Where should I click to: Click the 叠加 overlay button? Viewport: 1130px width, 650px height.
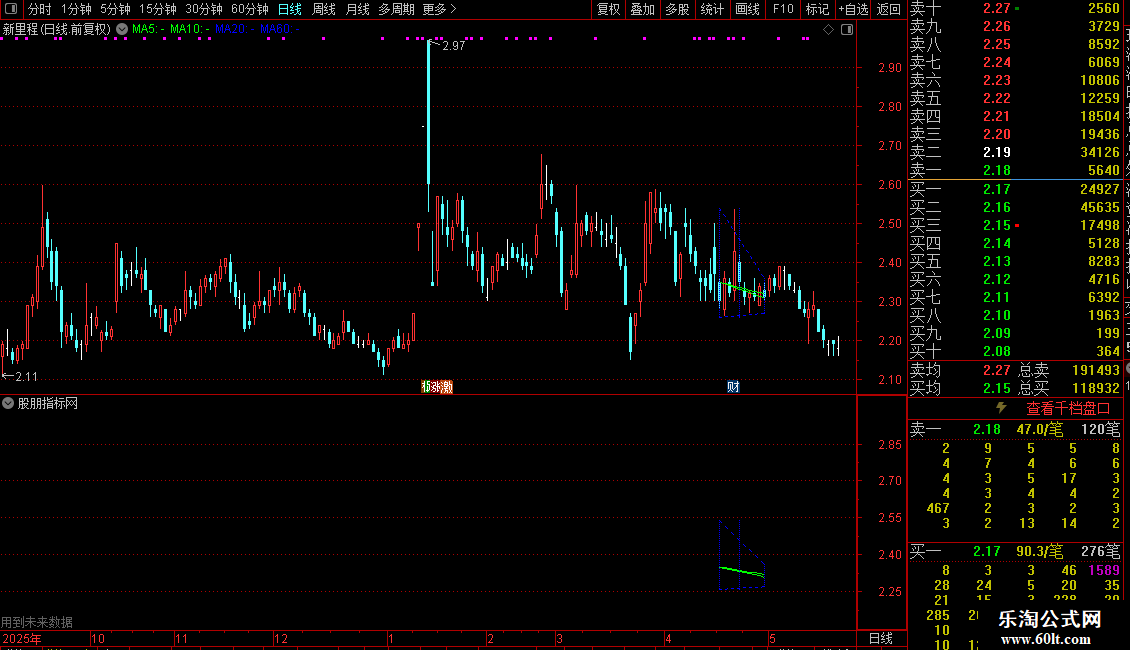click(643, 9)
